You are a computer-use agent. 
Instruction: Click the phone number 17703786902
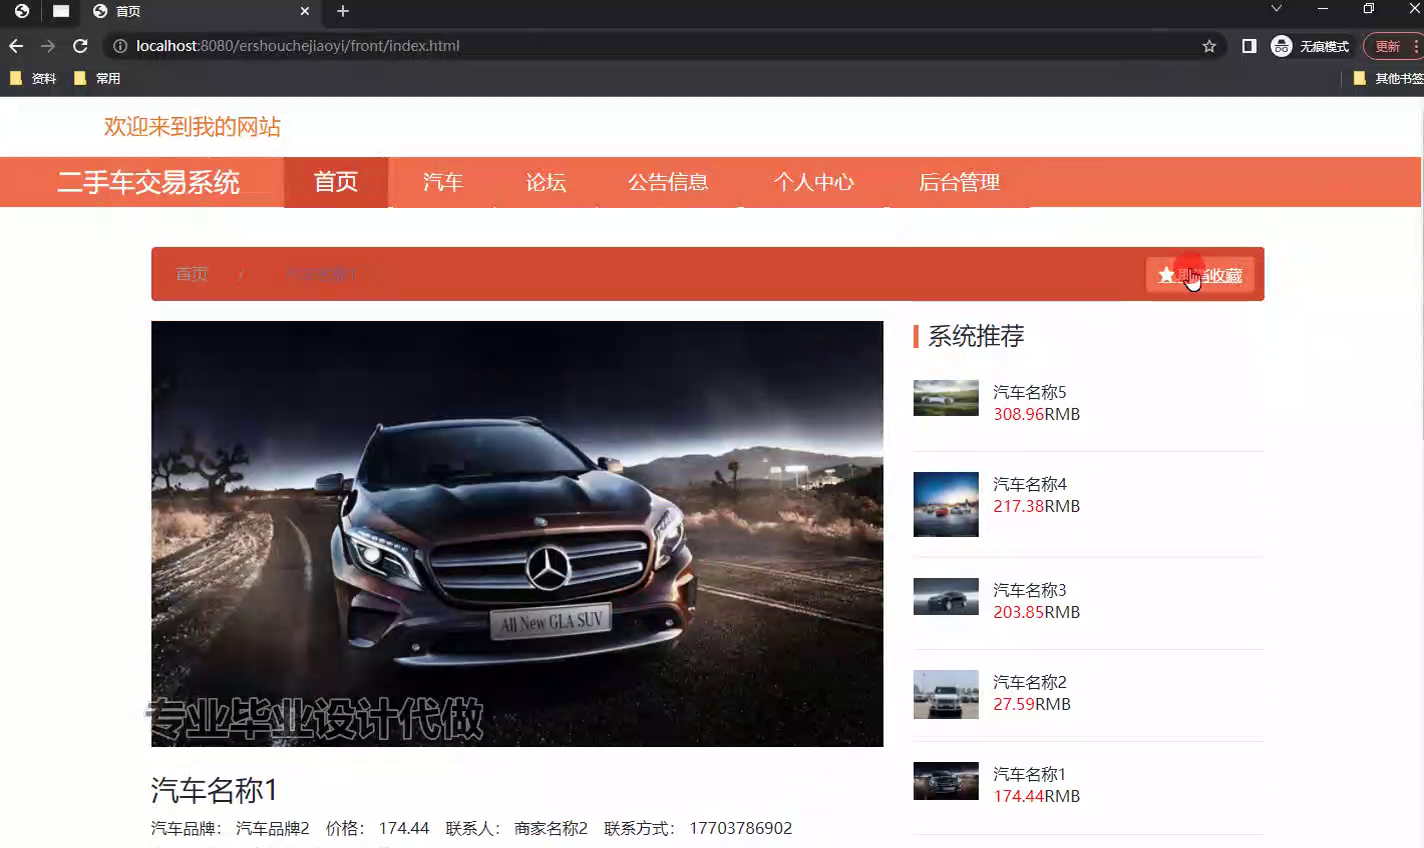(x=741, y=828)
